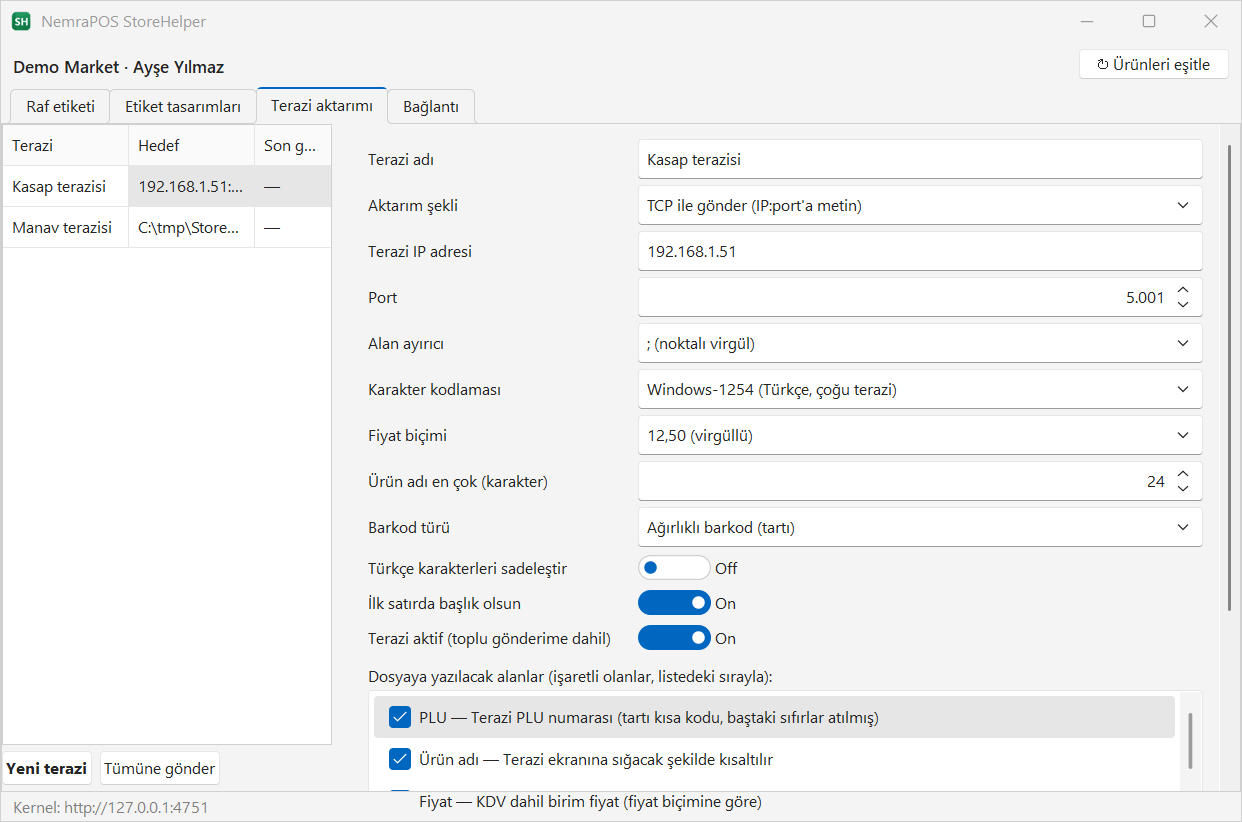Image resolution: width=1242 pixels, height=822 pixels.
Task: Toggle Türkçe karakterleri sadeleştir switch on
Action: pos(675,568)
